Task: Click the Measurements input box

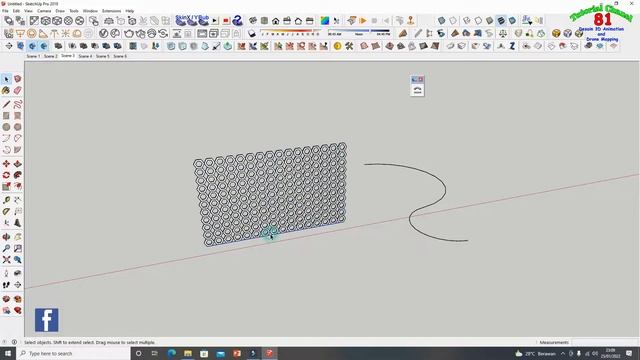Action: (x=604, y=342)
